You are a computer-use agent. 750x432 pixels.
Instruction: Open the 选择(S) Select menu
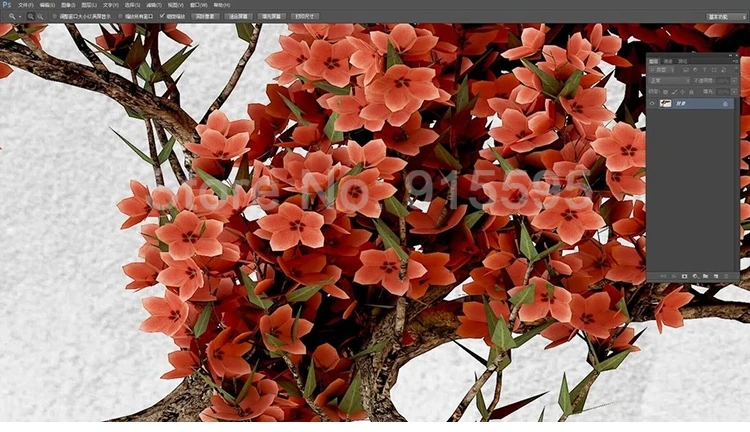tap(132, 5)
